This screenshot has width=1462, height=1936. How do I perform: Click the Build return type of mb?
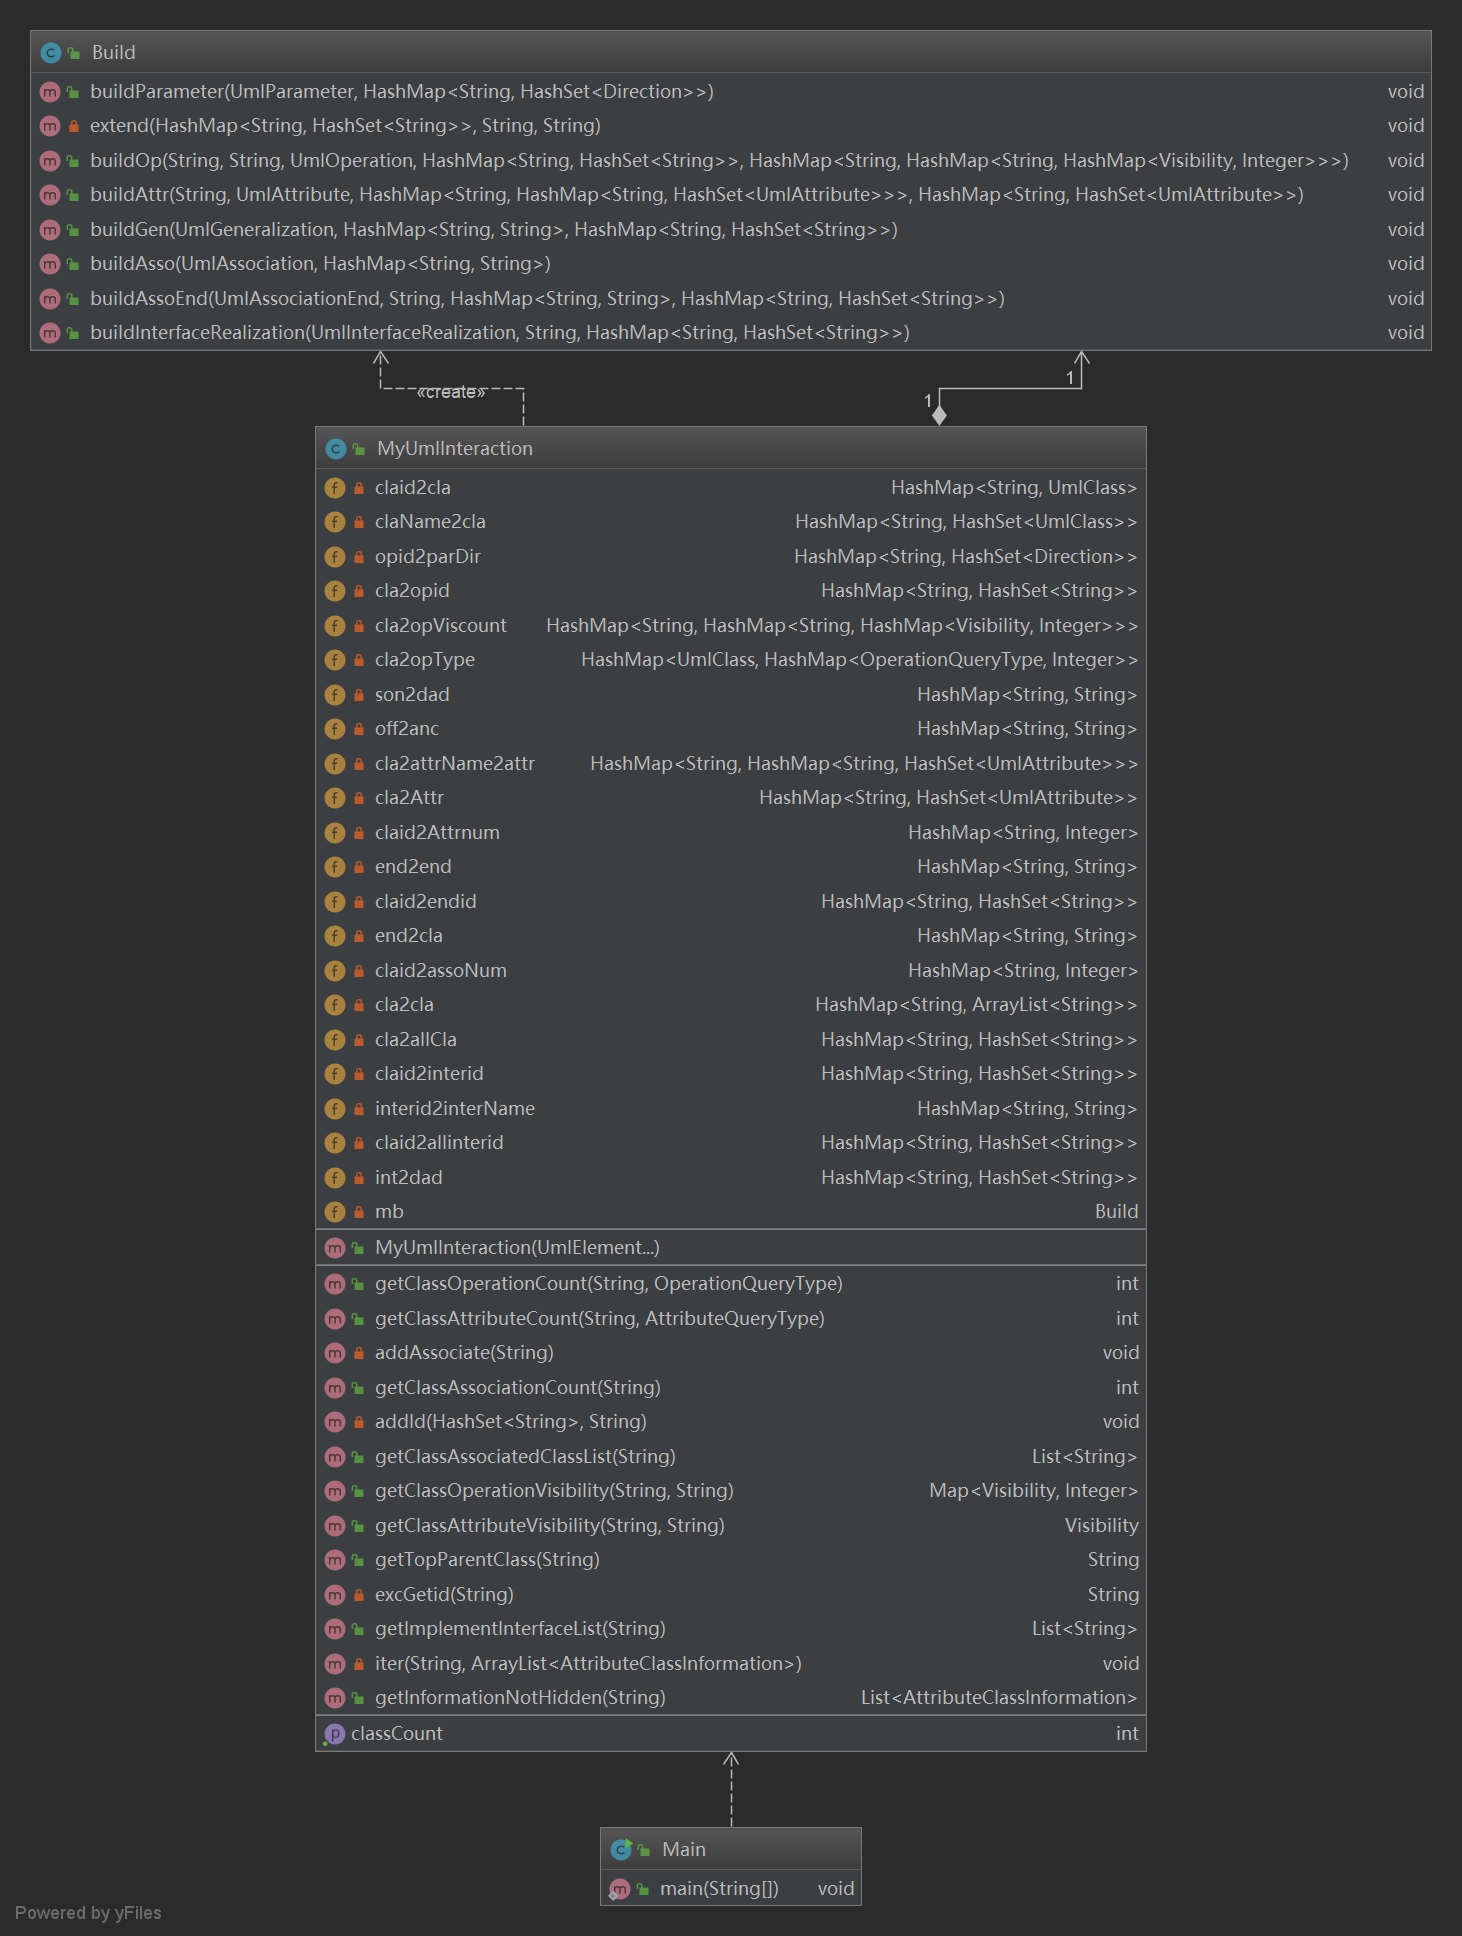click(x=1116, y=1212)
